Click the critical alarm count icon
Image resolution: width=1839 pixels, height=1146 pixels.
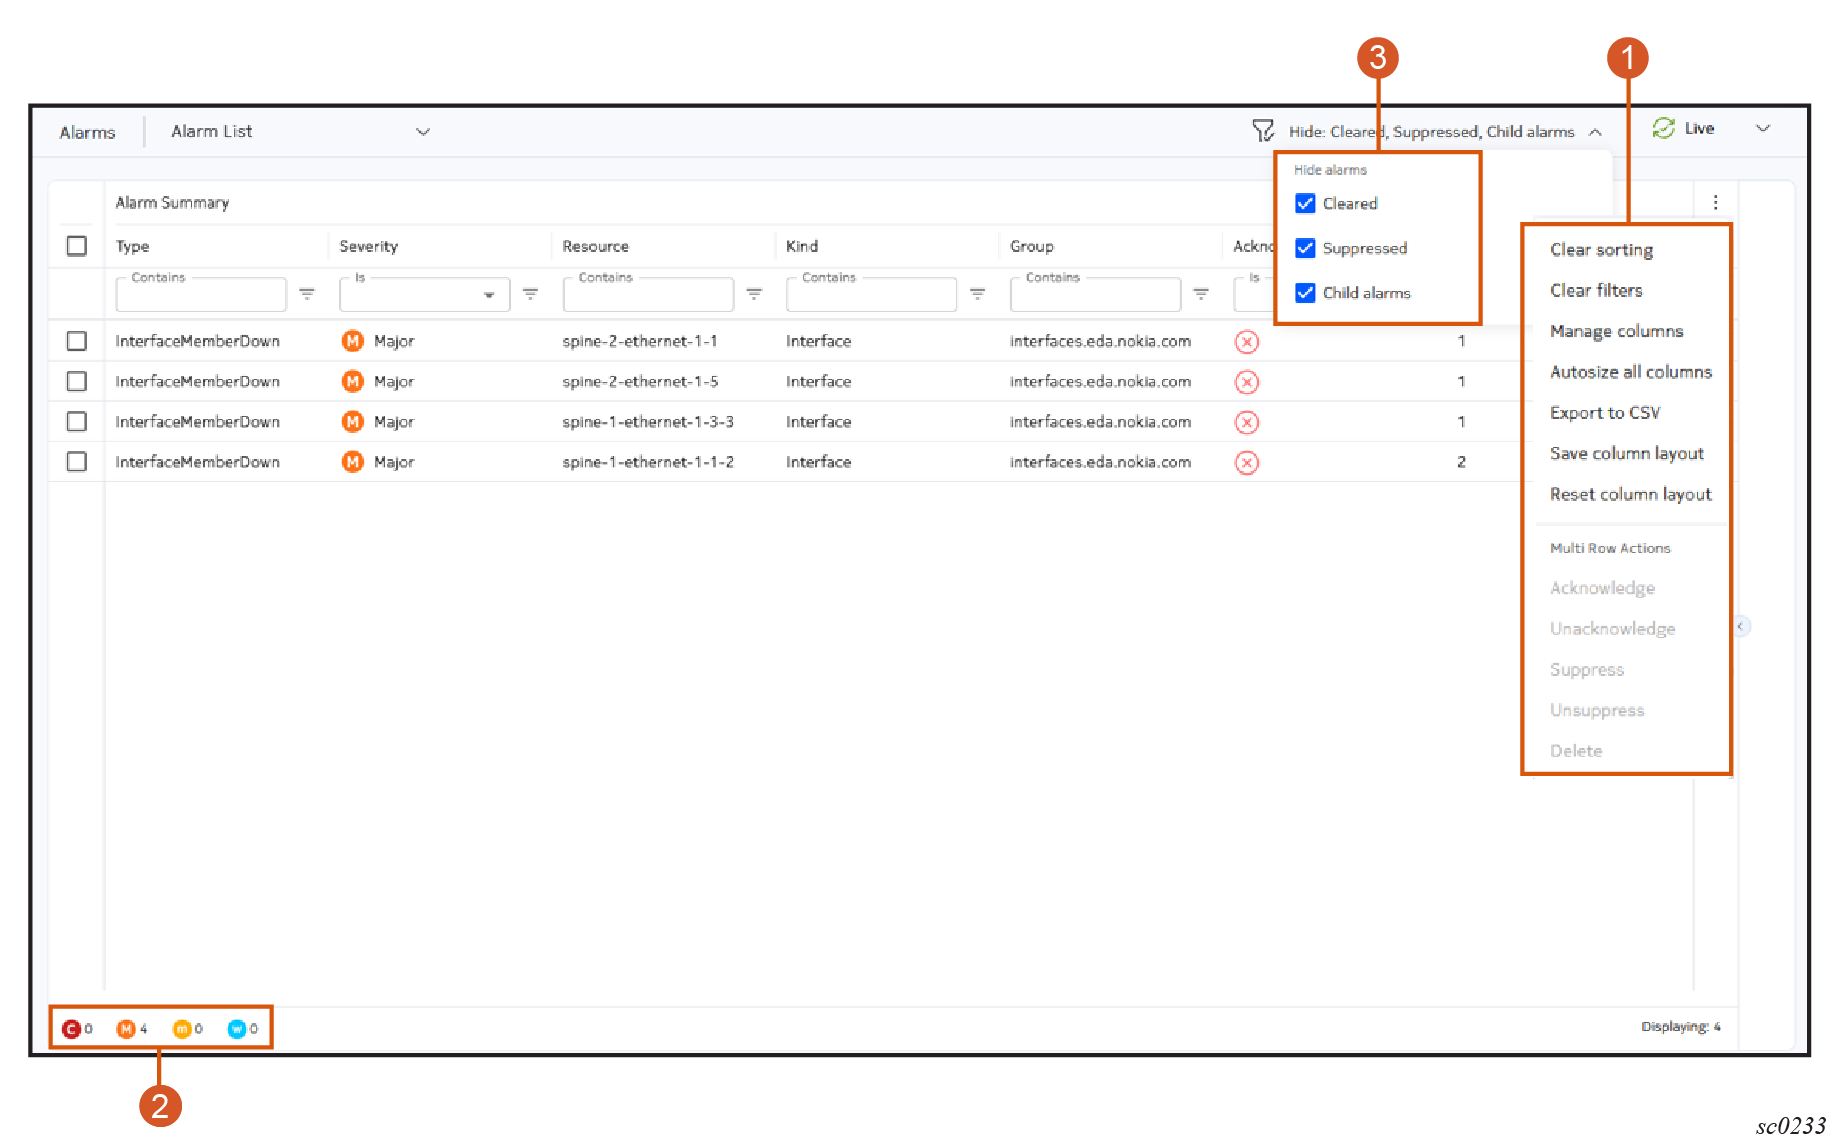[71, 1029]
